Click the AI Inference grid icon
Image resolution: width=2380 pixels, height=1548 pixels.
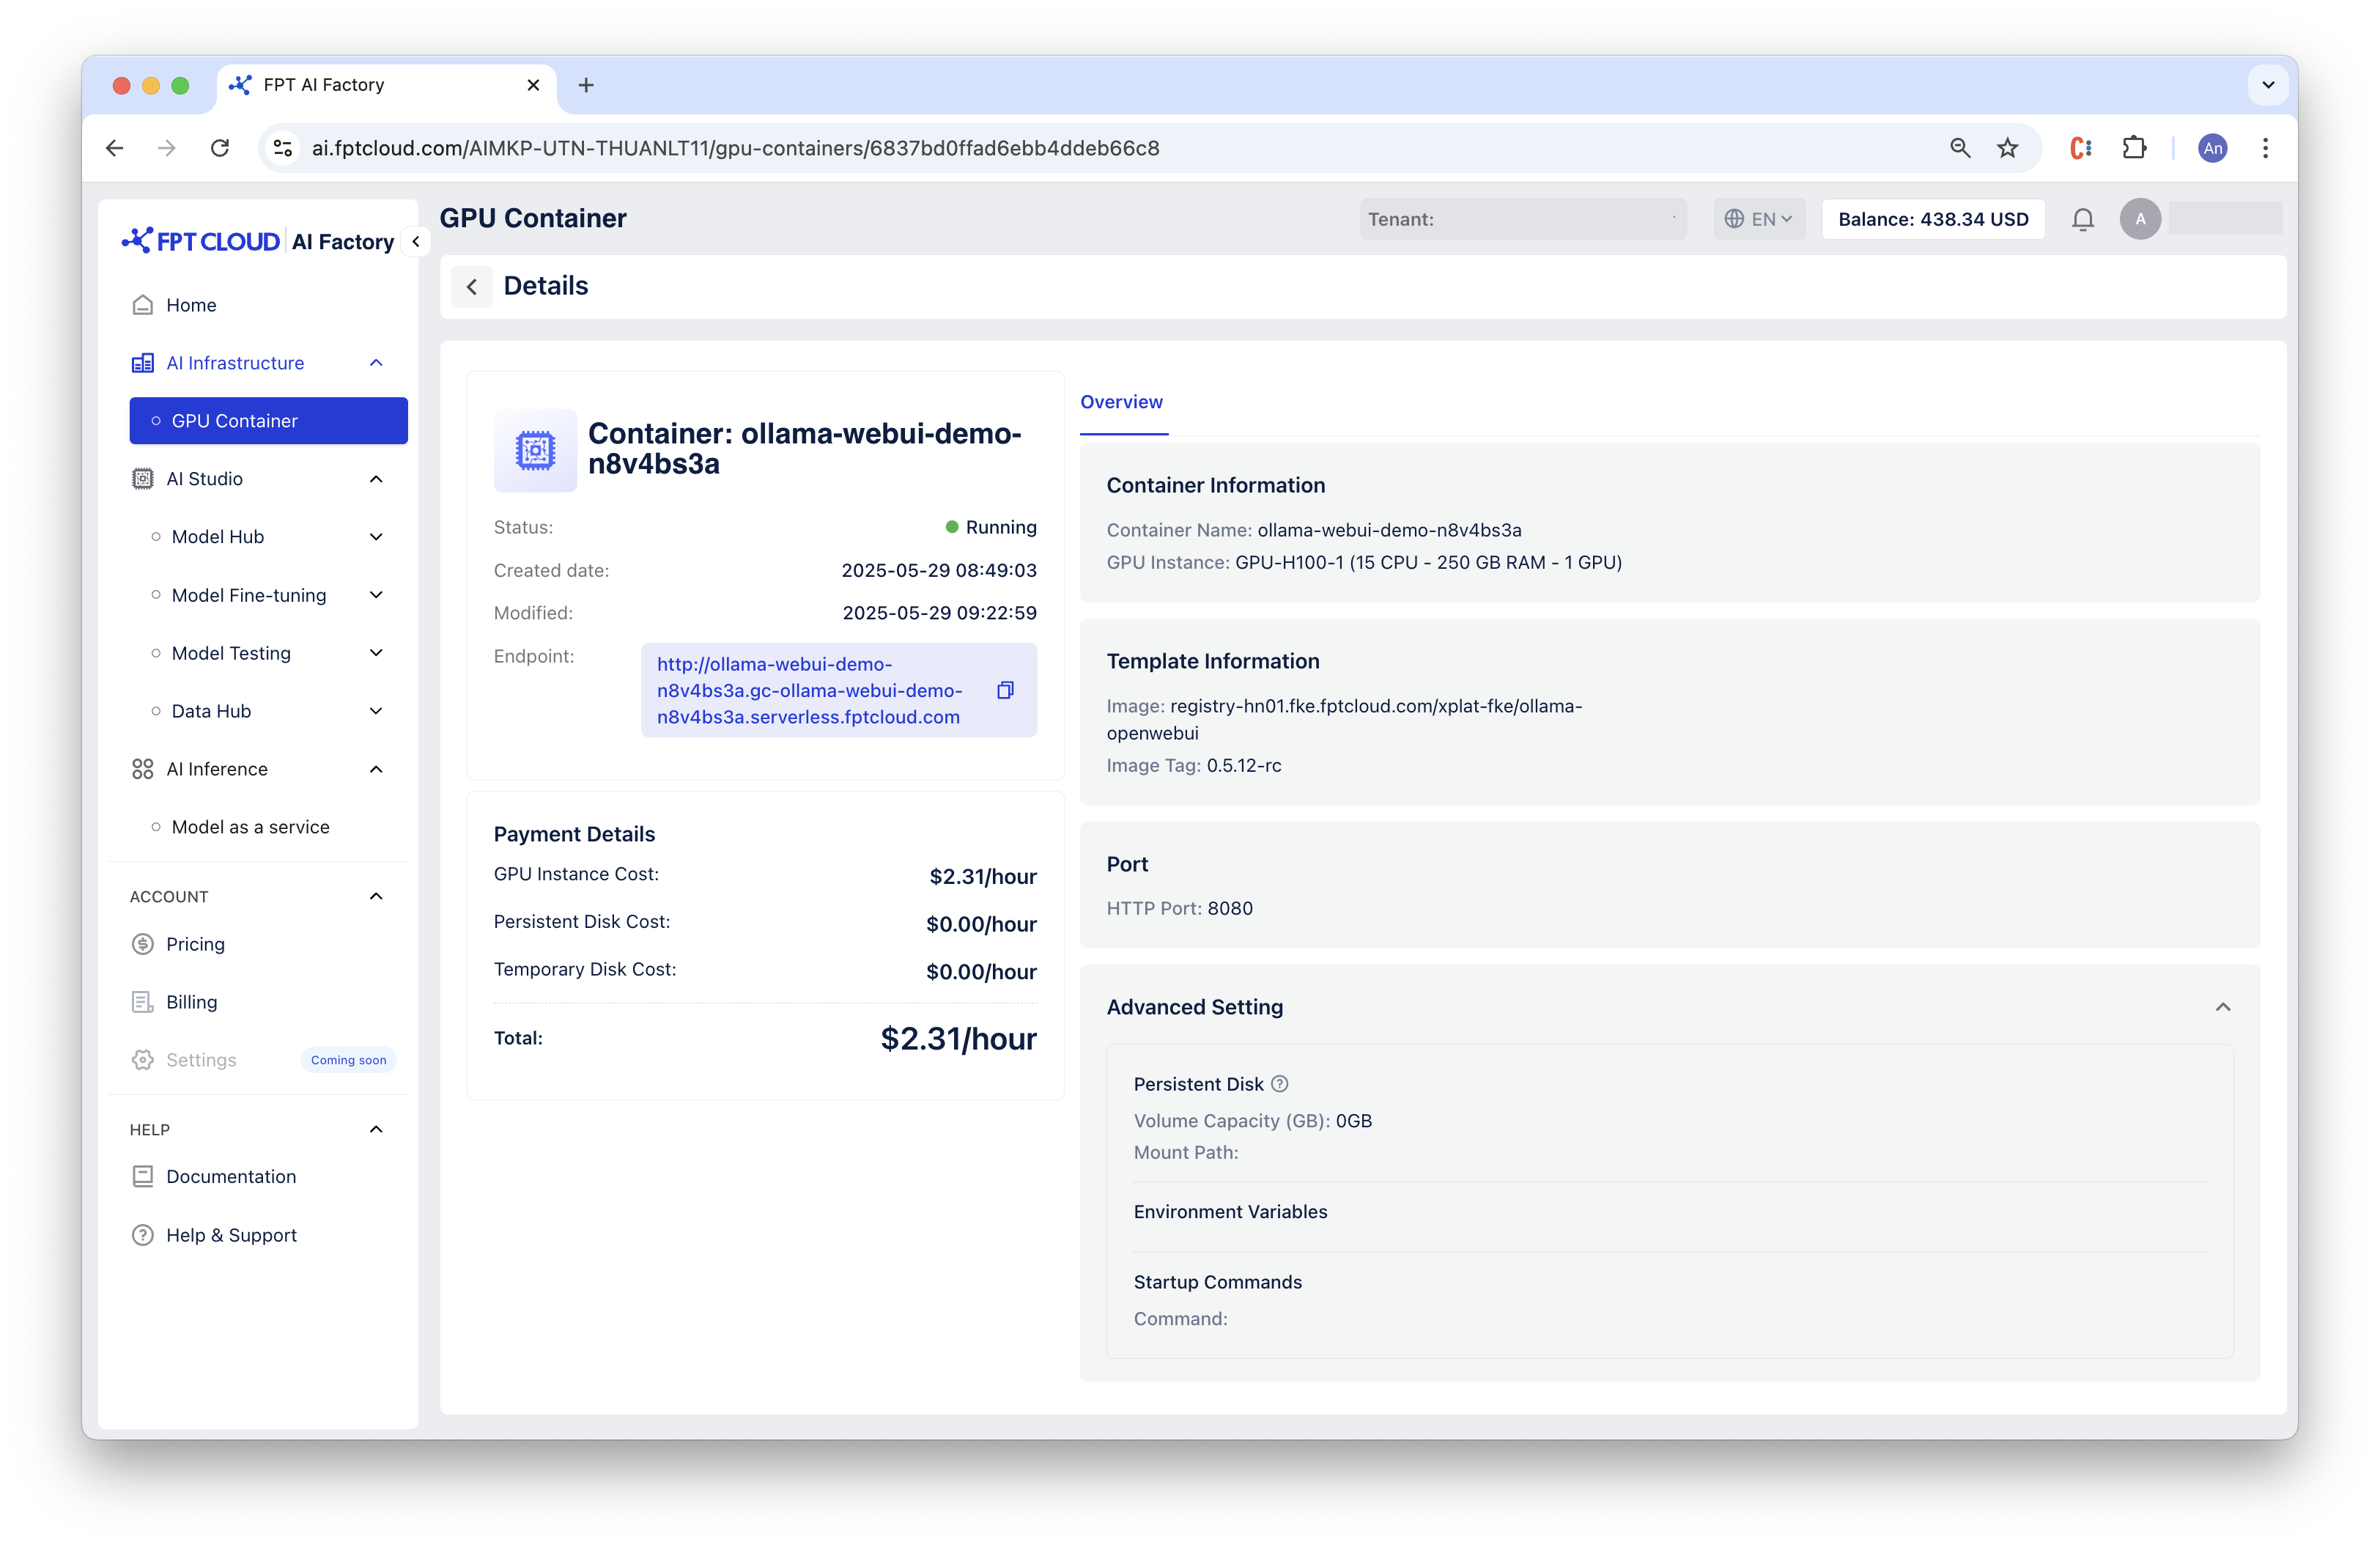tap(143, 769)
